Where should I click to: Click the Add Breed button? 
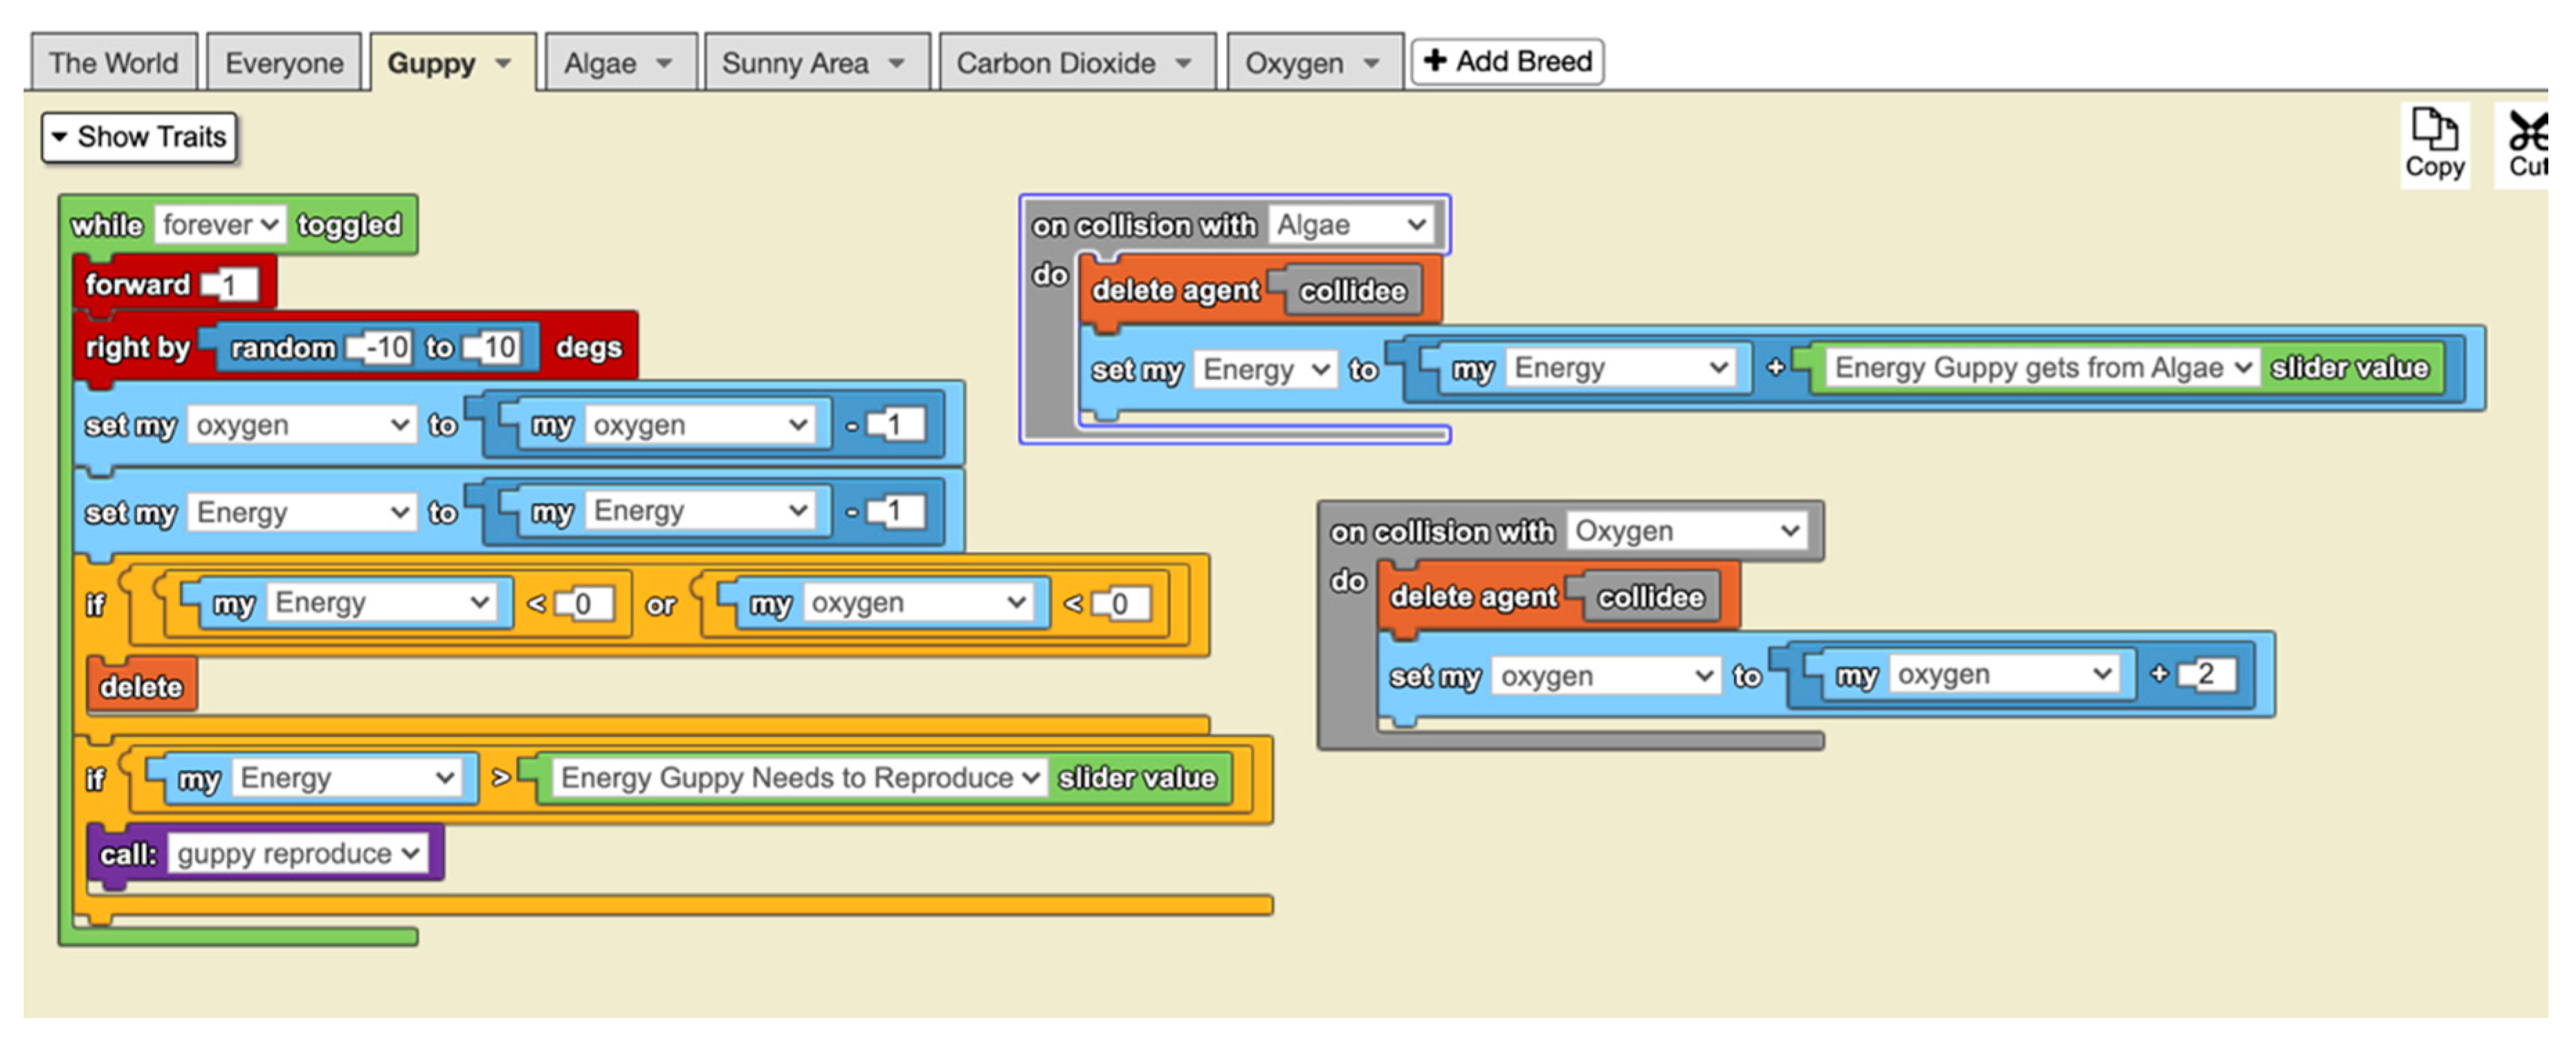pyautogui.click(x=1507, y=62)
